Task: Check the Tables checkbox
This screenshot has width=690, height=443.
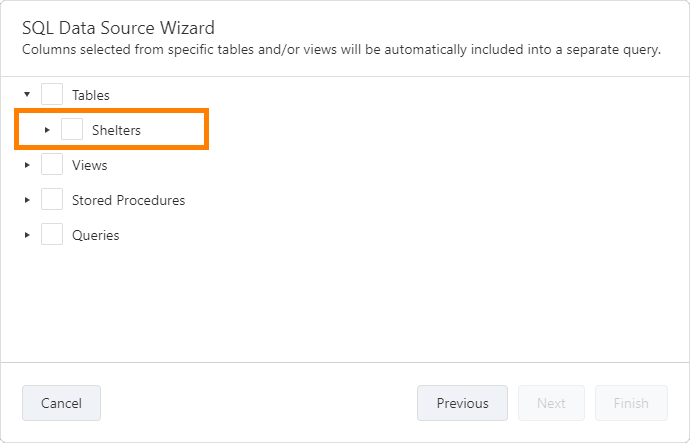Action: 52,95
